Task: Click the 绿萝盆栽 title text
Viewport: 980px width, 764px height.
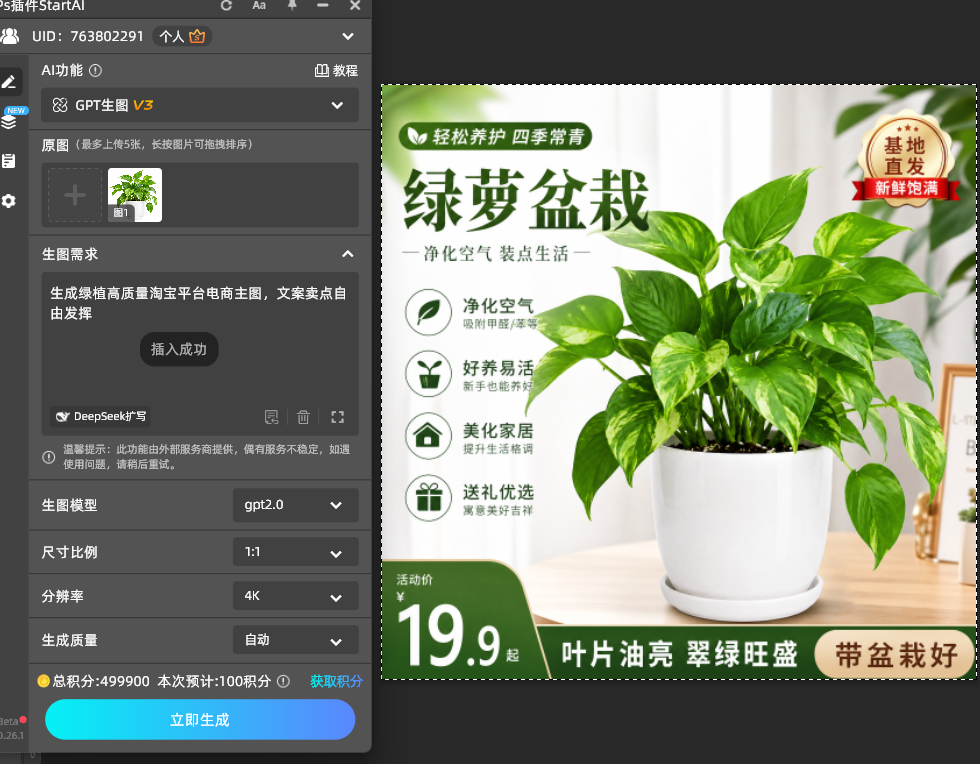Action: (526, 200)
